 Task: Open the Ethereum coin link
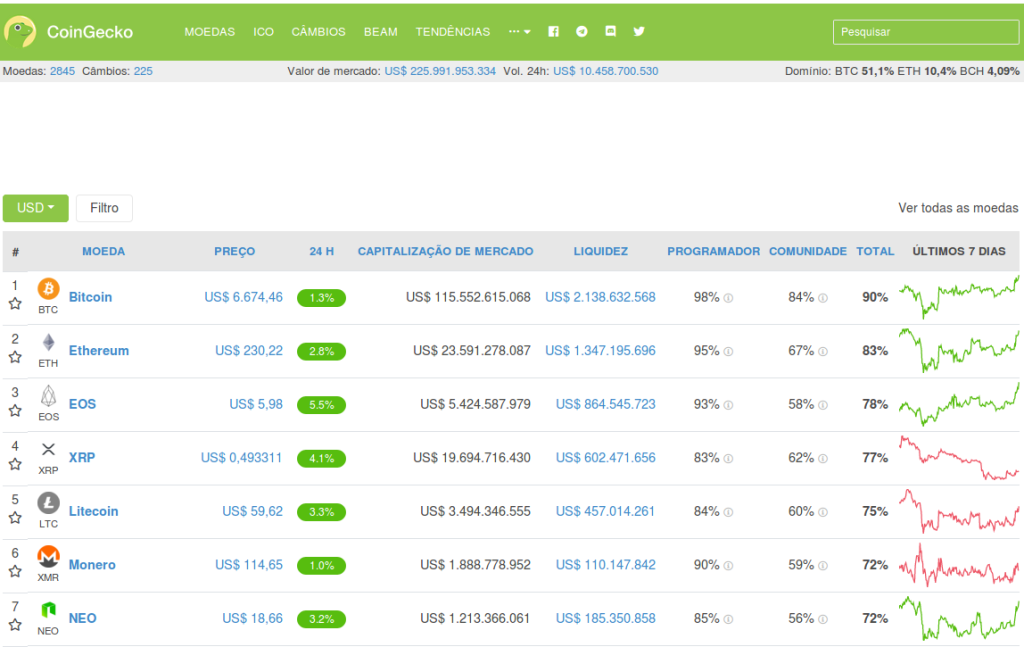tap(99, 351)
